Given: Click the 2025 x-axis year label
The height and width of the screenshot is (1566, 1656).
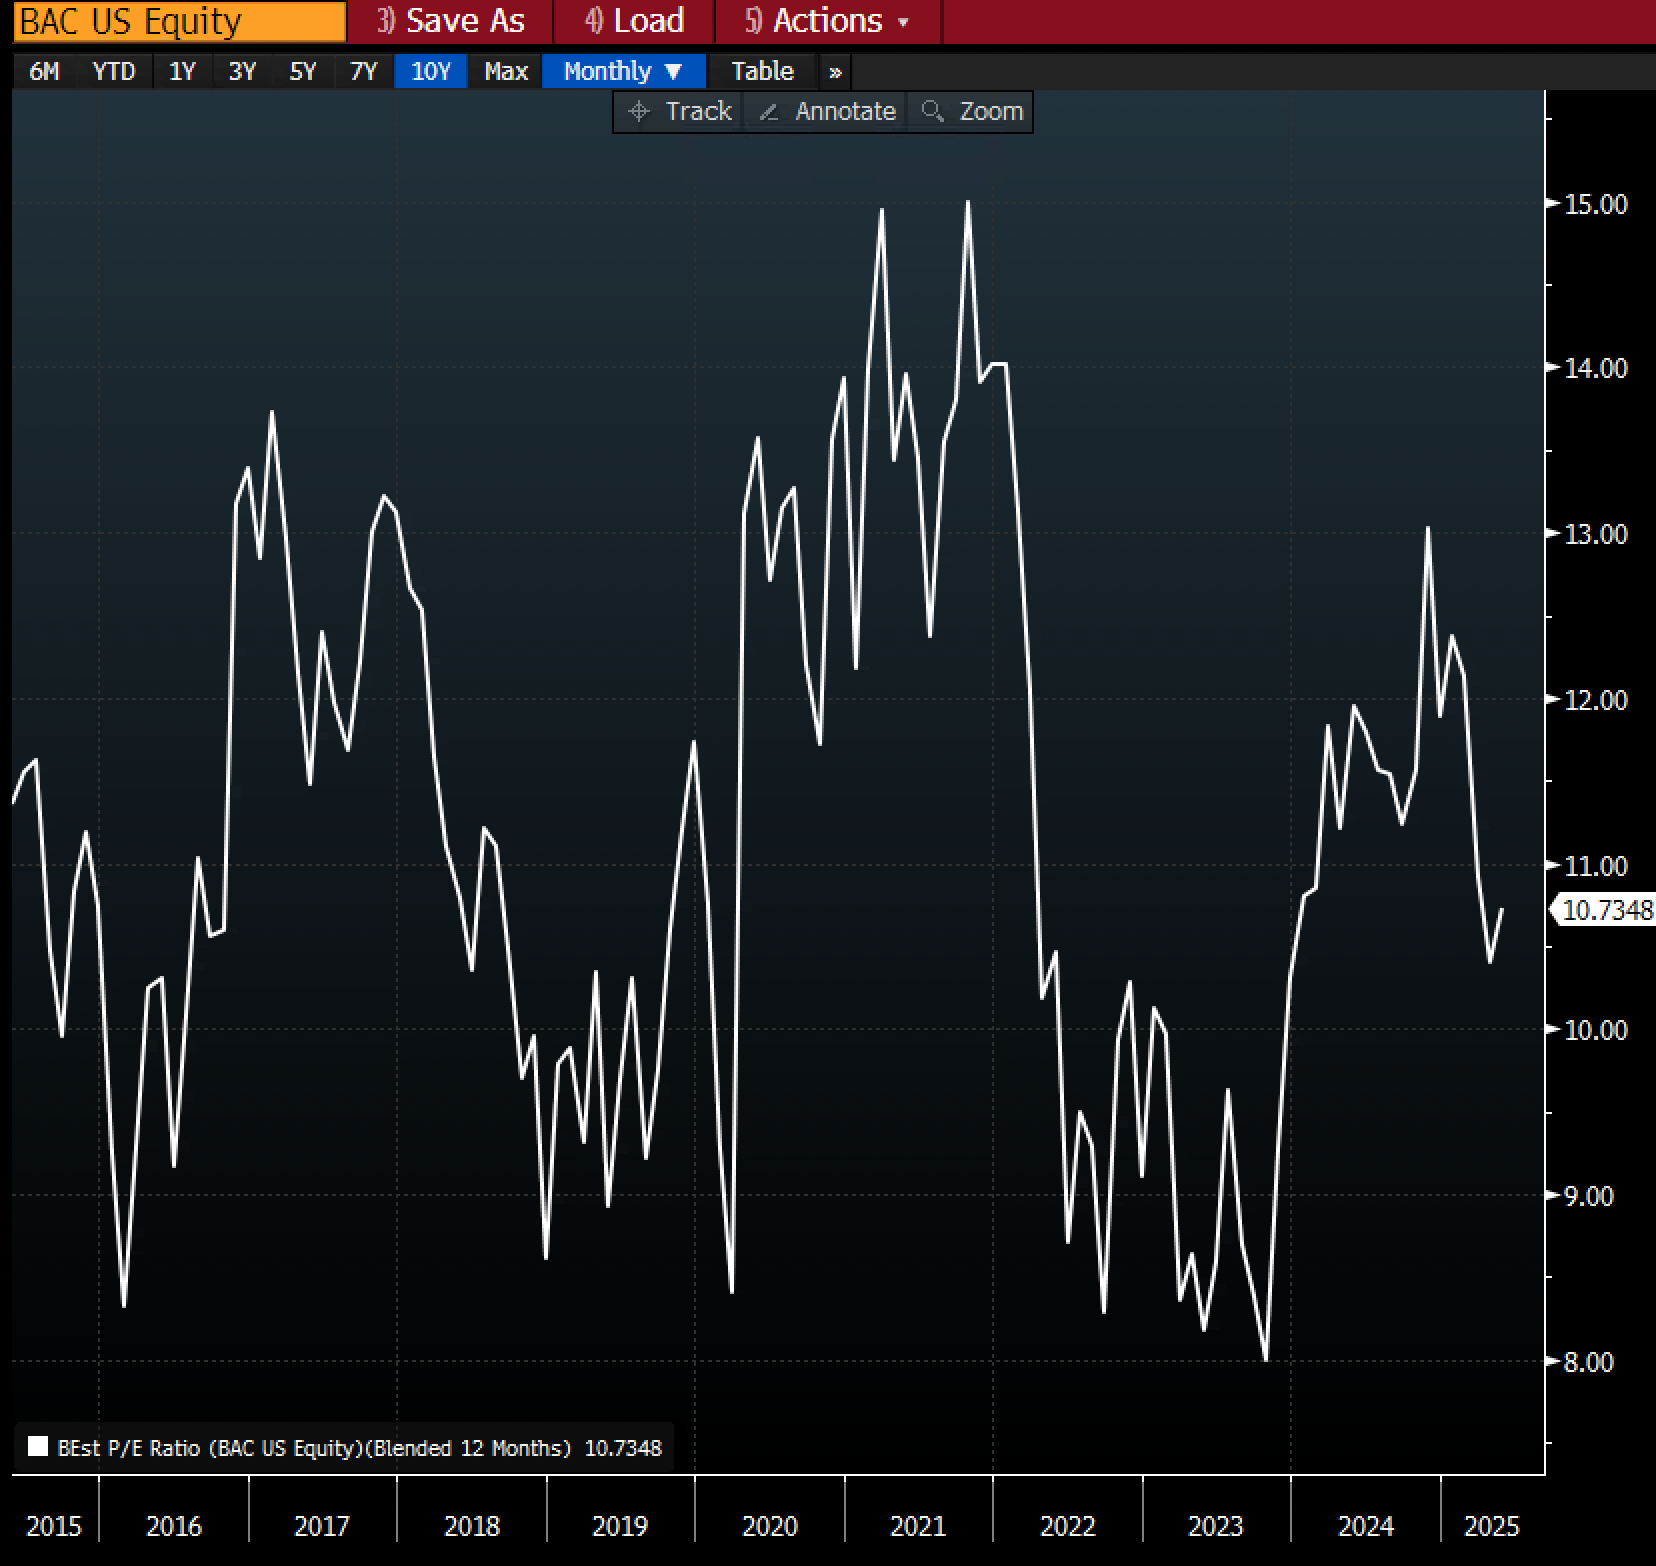Looking at the screenshot, I should (x=1492, y=1526).
